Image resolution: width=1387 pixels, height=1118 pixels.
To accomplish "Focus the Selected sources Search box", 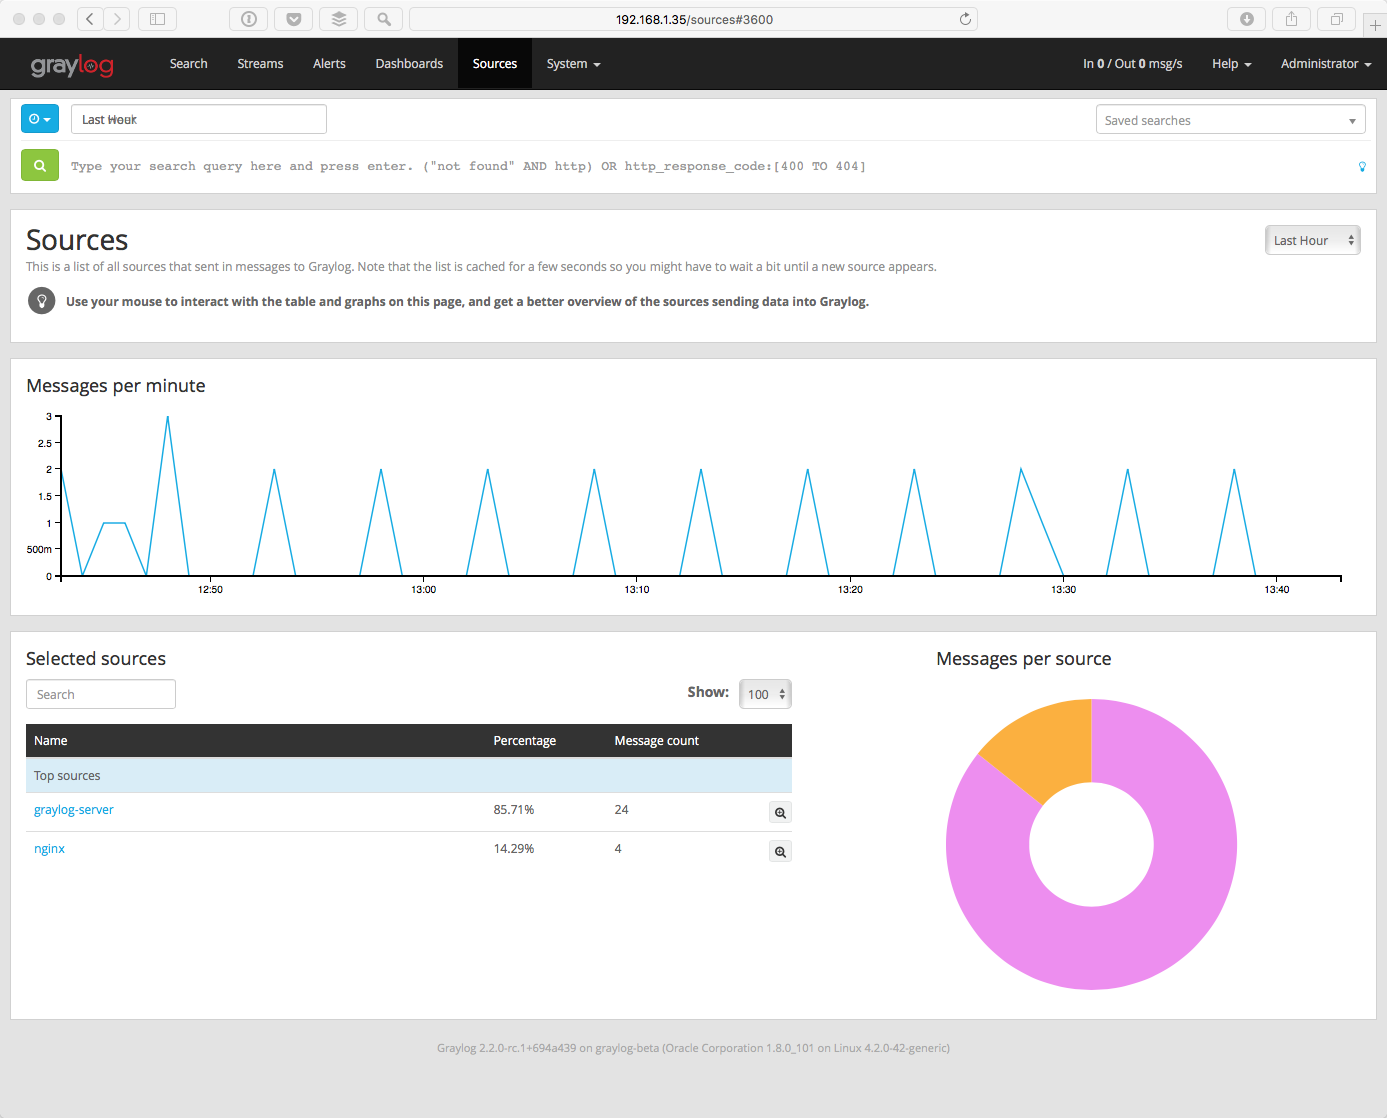I will point(101,694).
